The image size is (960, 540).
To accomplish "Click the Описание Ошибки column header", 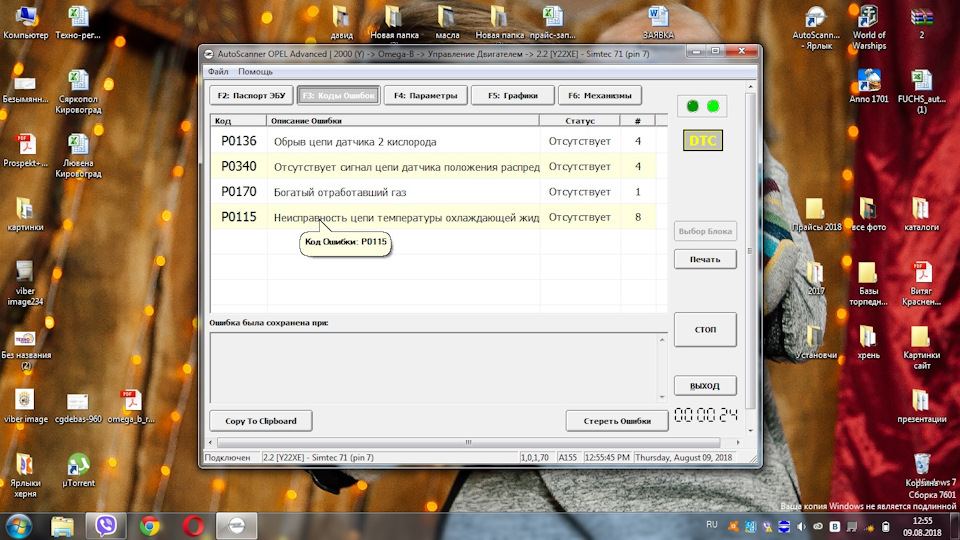I will 403,121.
